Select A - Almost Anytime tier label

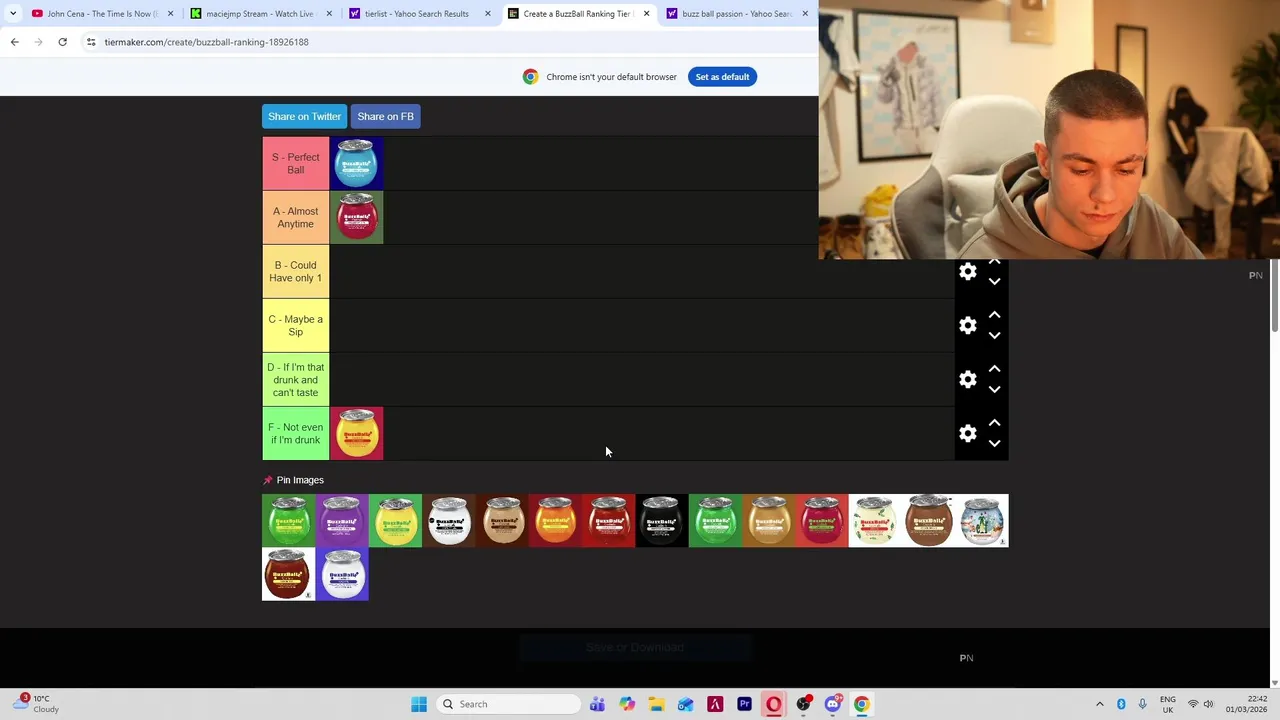click(x=296, y=217)
